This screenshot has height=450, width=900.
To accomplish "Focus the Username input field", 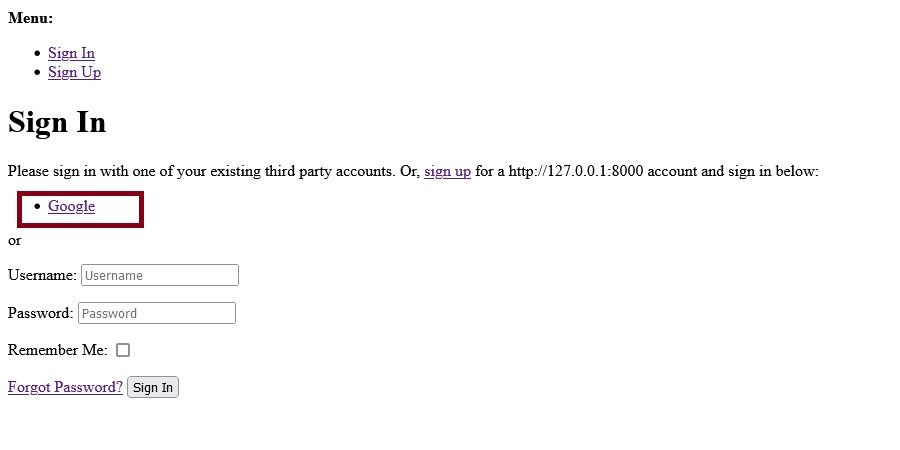I will pos(159,275).
